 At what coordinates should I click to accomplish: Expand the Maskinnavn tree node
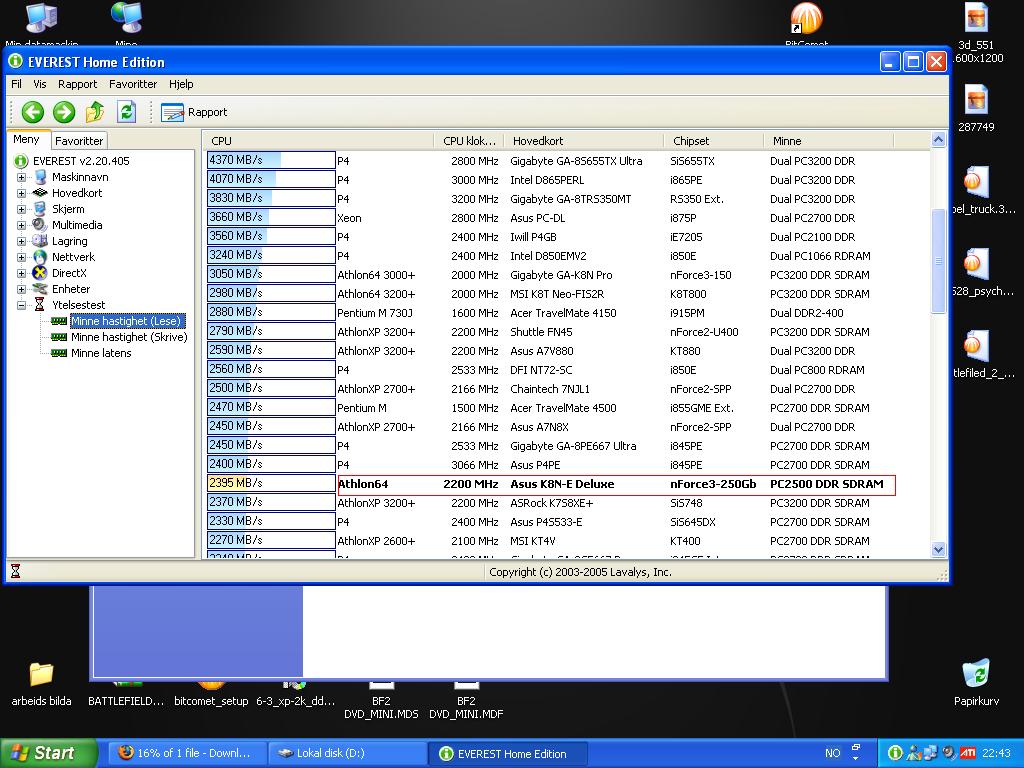[x=22, y=177]
